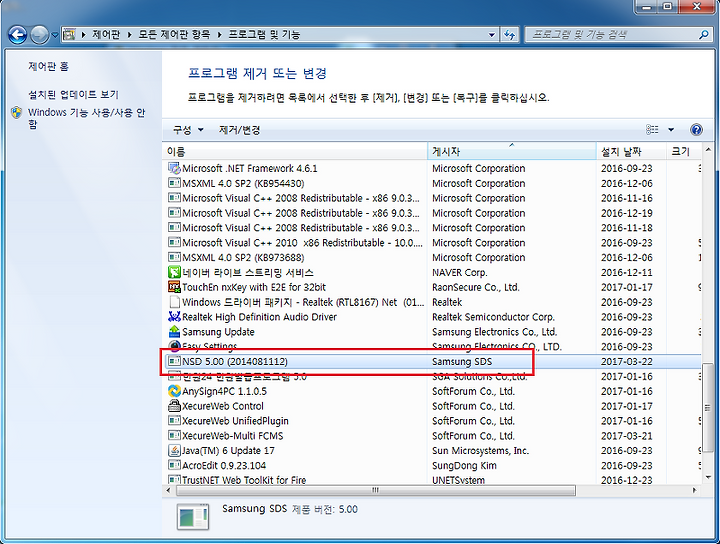Select Samsung Update icon
The height and width of the screenshot is (544, 720).
pyautogui.click(x=174, y=331)
